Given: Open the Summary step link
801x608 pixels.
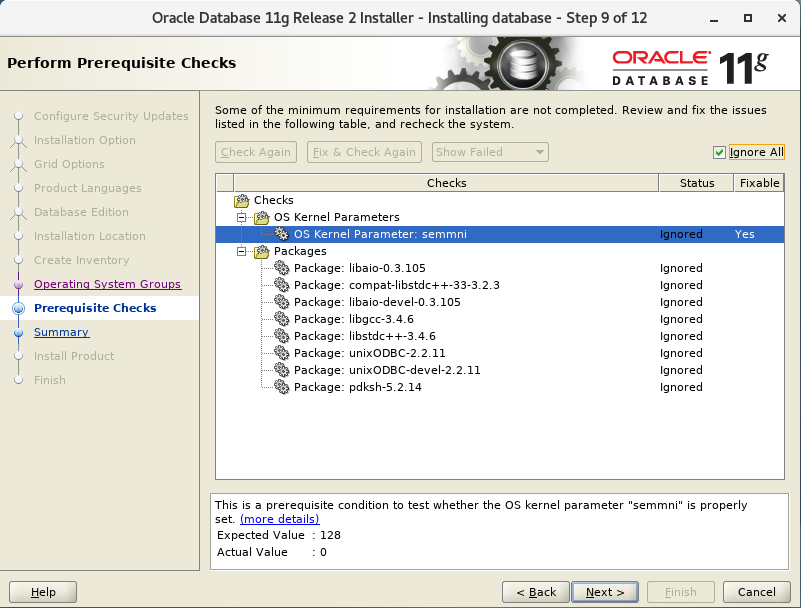Looking at the screenshot, I should pos(61,332).
